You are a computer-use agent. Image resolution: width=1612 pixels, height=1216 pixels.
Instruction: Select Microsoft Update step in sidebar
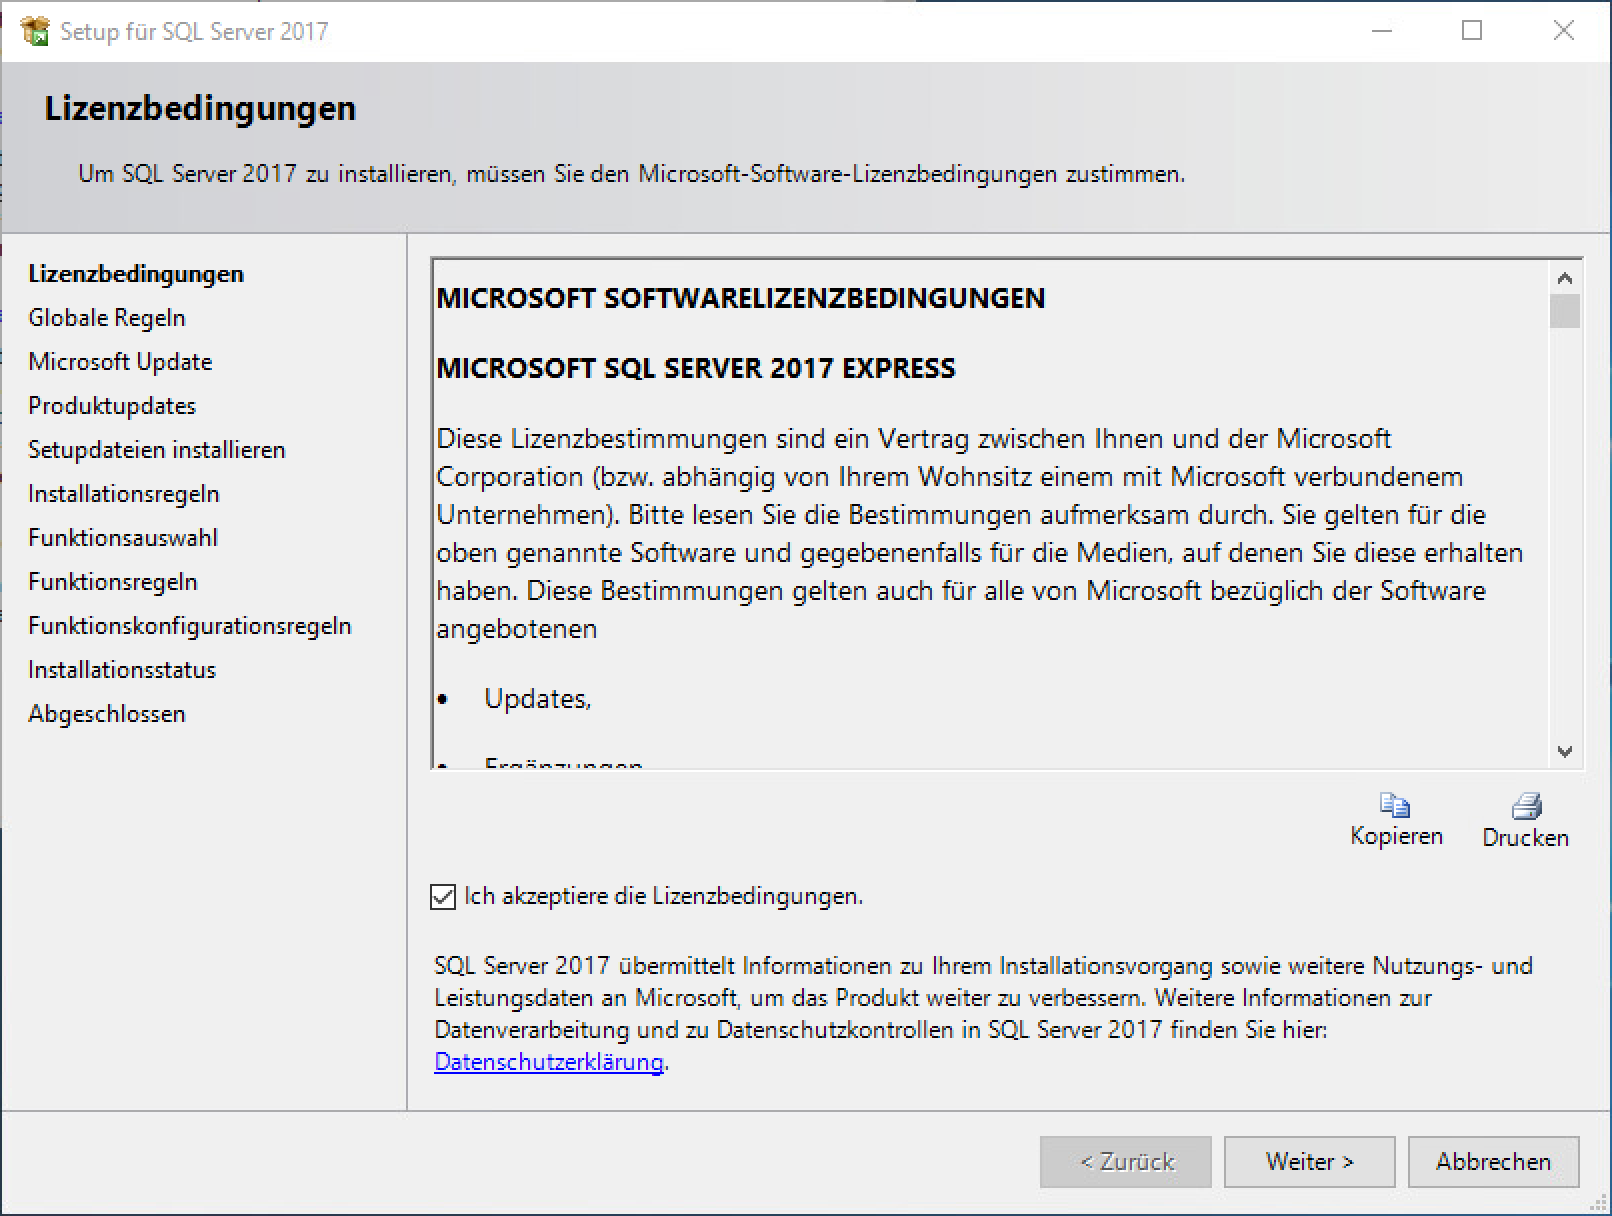click(120, 362)
